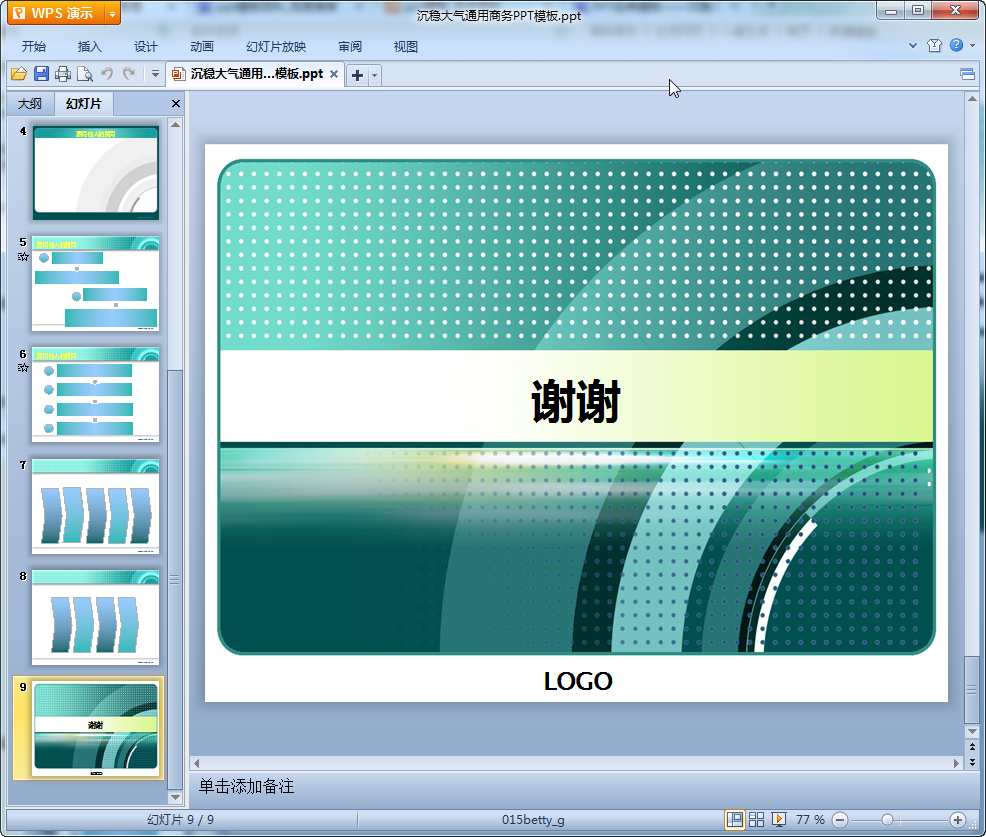Select the 沉稳大气通用...模板.ppt document tab

pyautogui.click(x=255, y=74)
